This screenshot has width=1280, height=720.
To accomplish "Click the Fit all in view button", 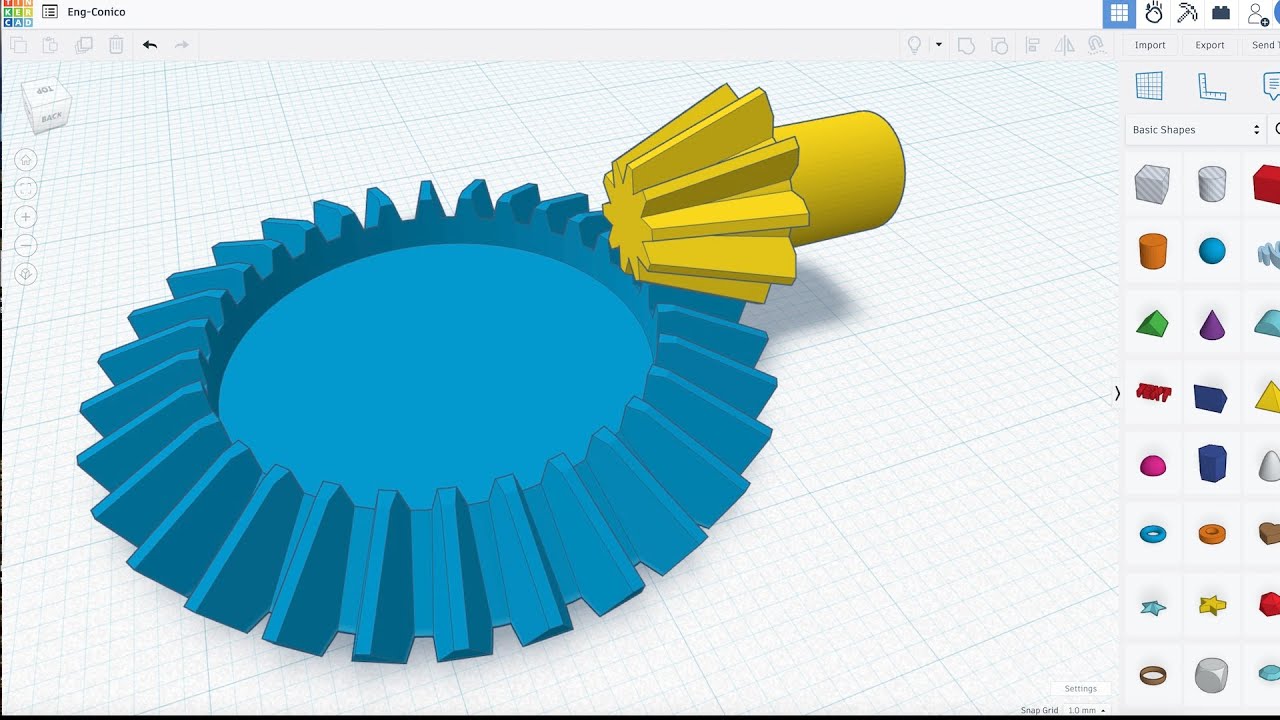I will tap(26, 188).
